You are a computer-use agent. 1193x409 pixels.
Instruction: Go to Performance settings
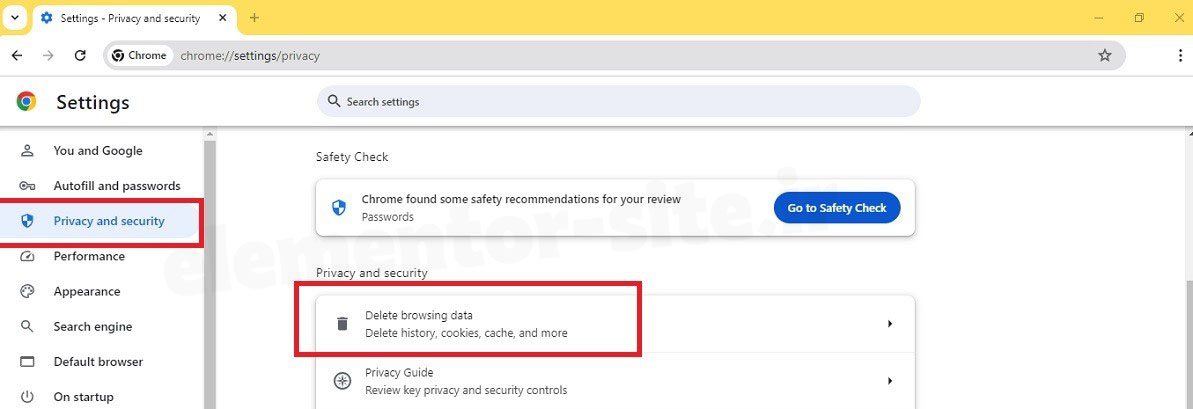pyautogui.click(x=89, y=256)
